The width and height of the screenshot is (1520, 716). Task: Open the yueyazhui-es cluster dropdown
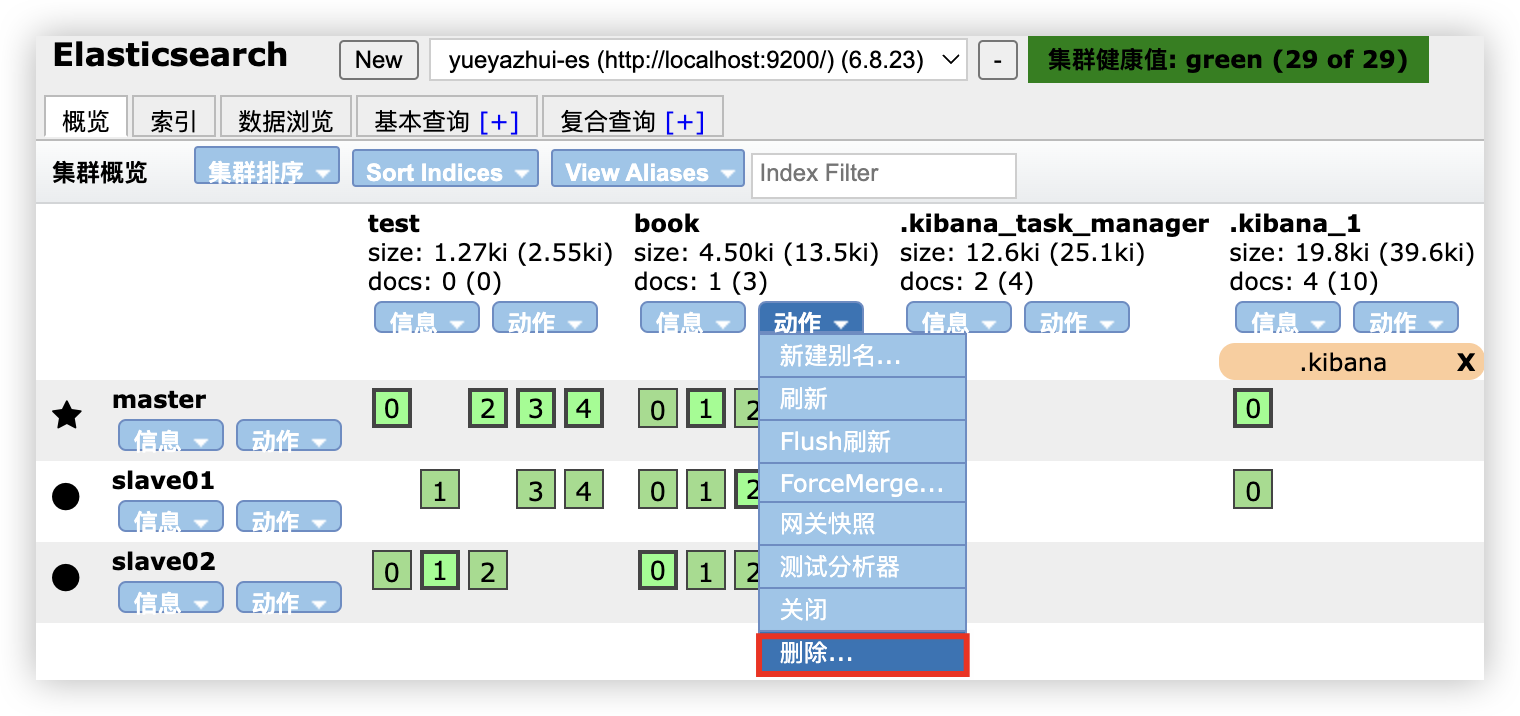click(698, 60)
